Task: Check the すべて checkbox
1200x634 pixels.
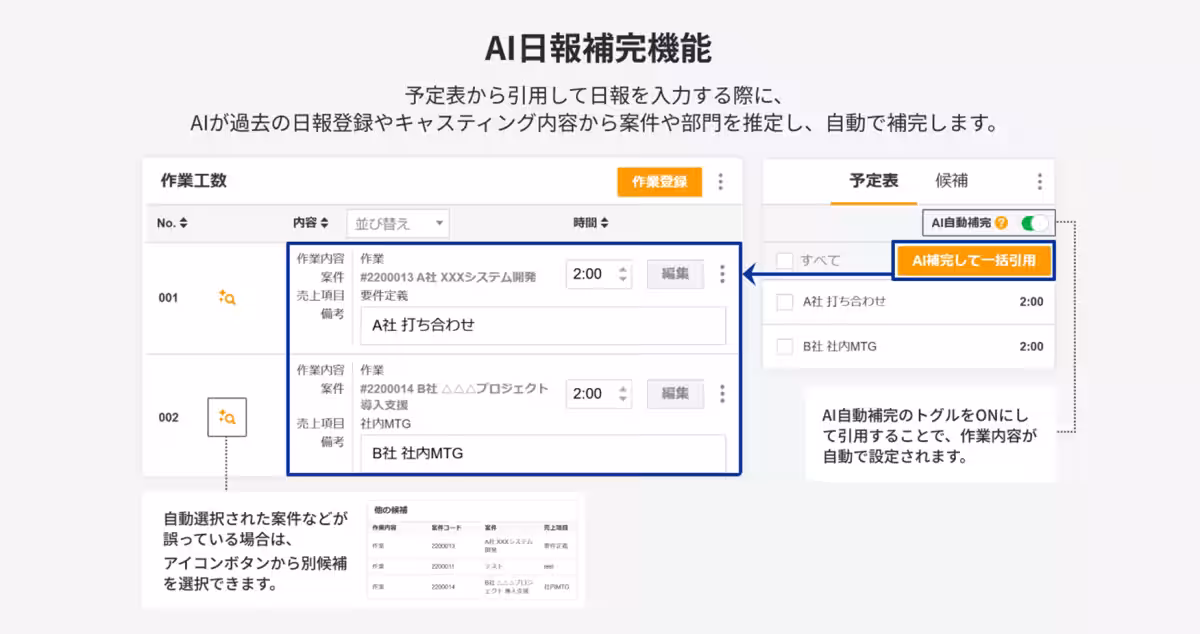Action: coord(785,259)
